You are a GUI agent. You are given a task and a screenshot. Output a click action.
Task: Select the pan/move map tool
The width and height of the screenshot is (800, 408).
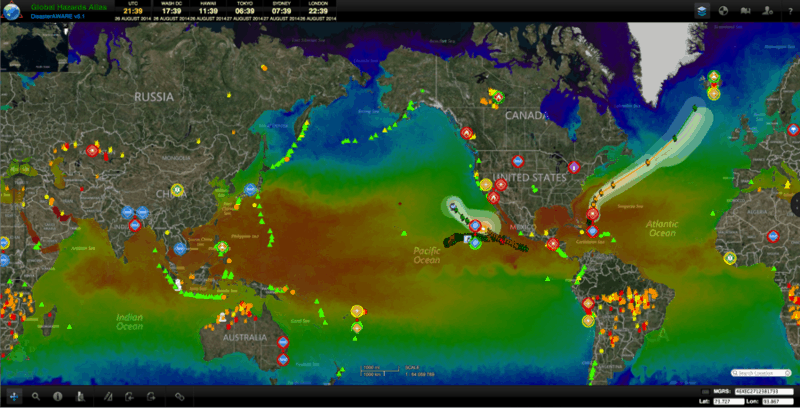(x=12, y=396)
